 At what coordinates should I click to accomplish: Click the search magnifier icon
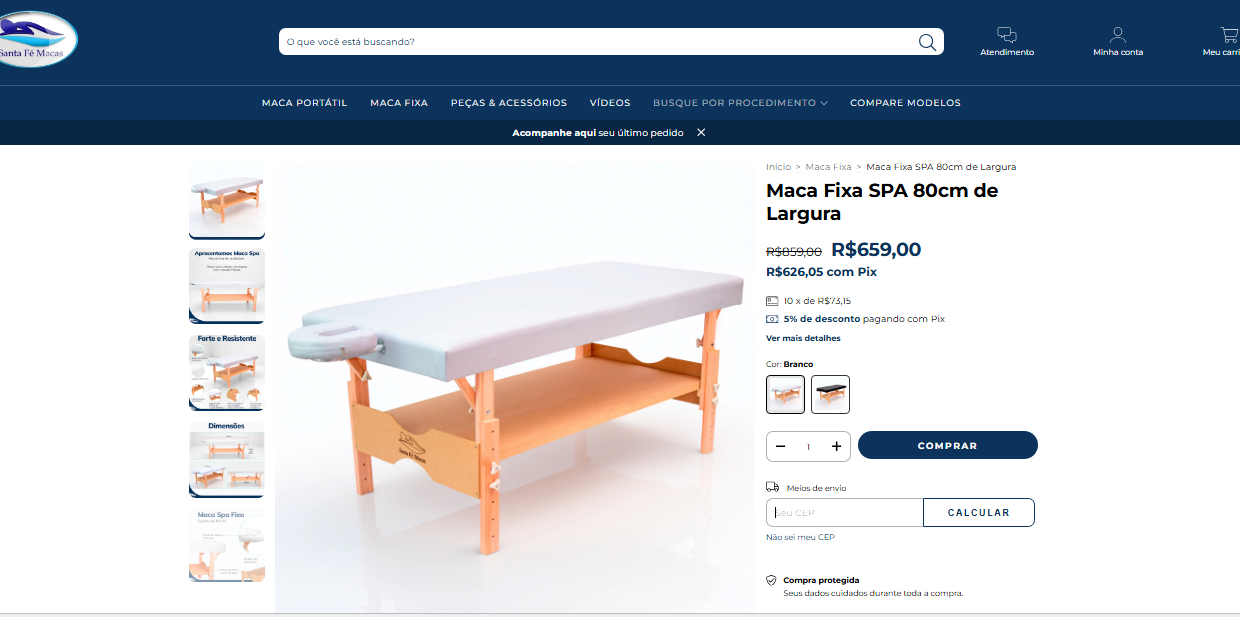[927, 42]
